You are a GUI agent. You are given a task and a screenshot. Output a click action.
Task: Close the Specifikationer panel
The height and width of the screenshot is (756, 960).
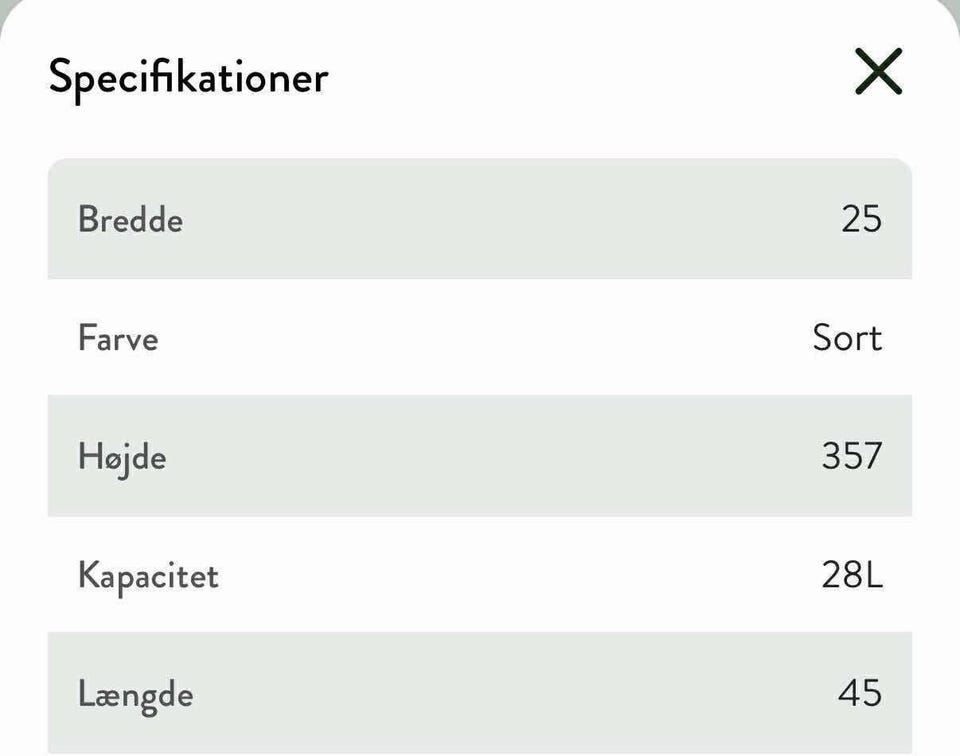(878, 73)
